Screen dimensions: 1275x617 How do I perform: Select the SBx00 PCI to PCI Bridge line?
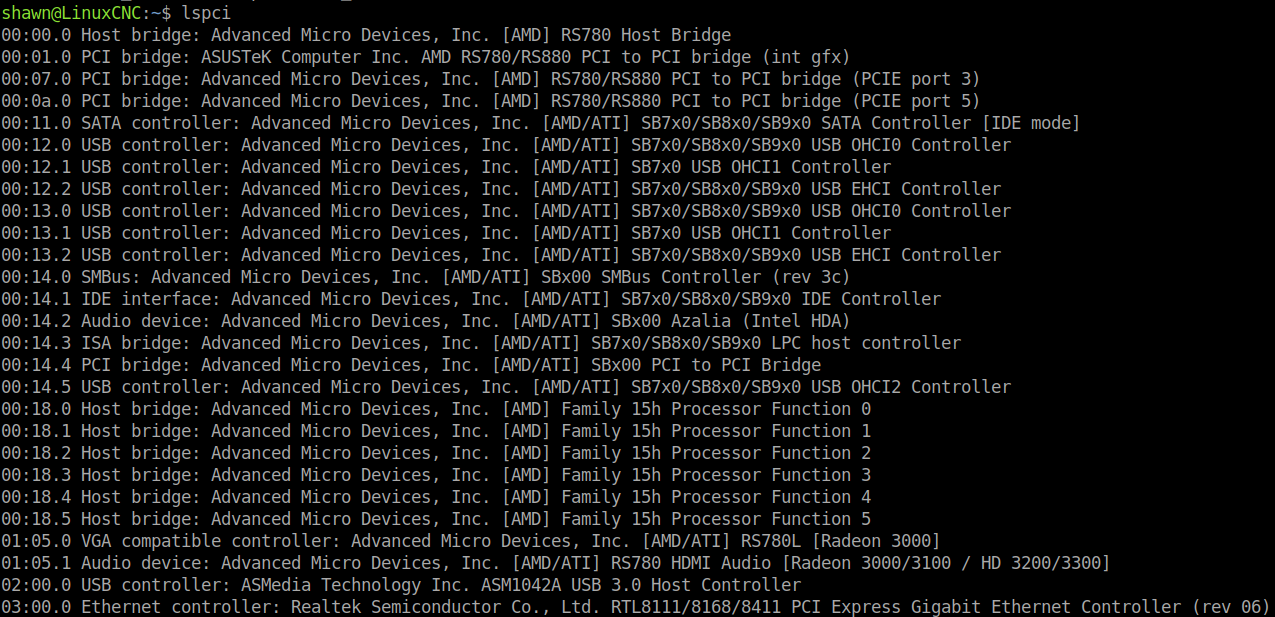click(411, 365)
